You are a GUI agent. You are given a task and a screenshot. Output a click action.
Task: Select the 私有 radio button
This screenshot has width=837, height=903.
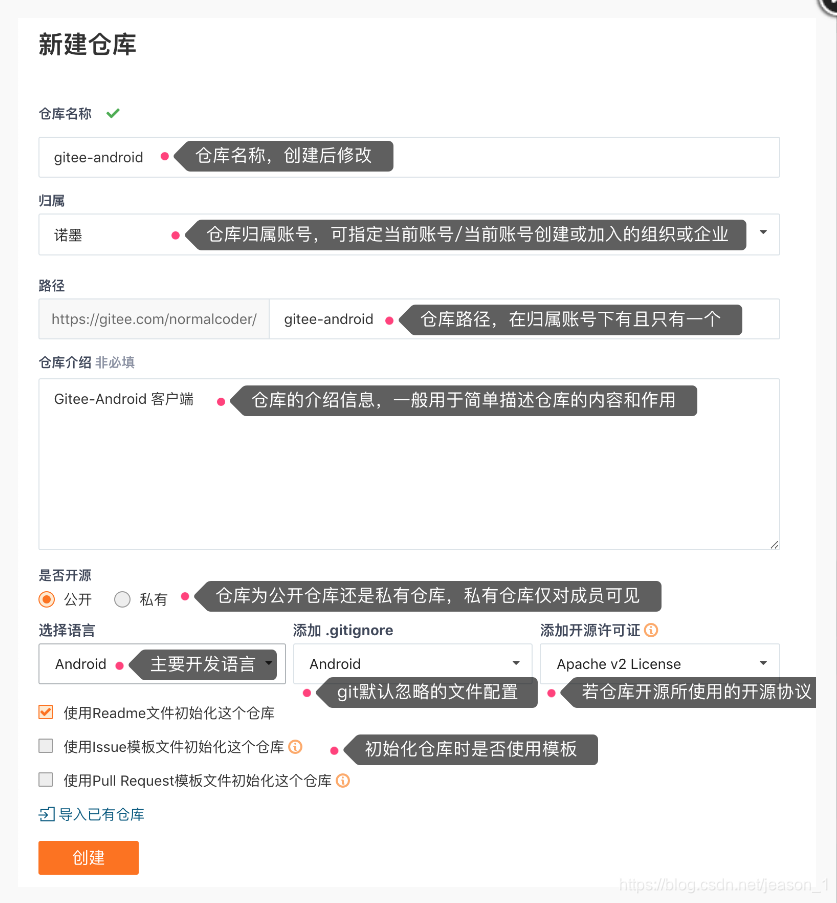click(x=122, y=600)
